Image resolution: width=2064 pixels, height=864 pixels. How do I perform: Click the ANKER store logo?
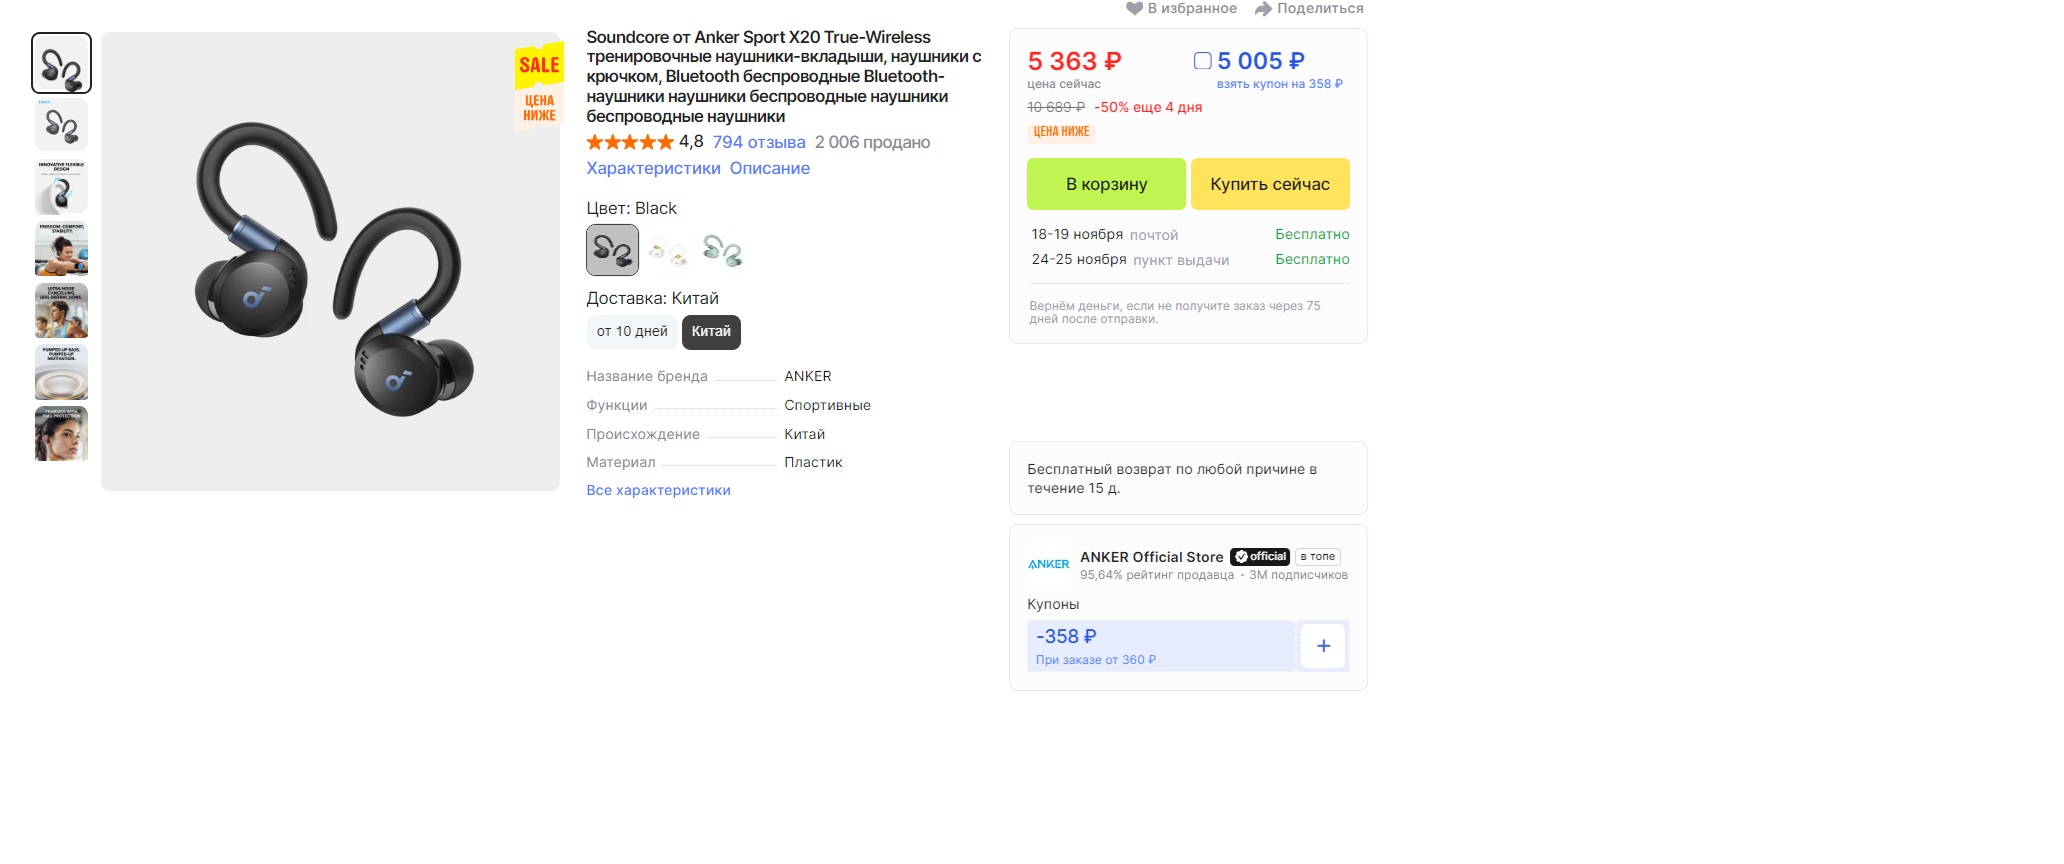coord(1048,564)
